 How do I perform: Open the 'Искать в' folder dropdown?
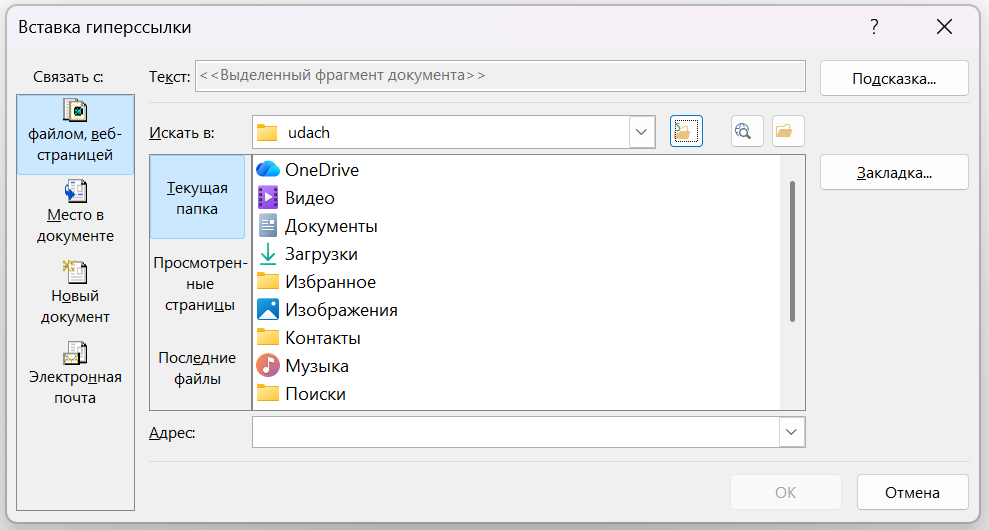pyautogui.click(x=641, y=132)
